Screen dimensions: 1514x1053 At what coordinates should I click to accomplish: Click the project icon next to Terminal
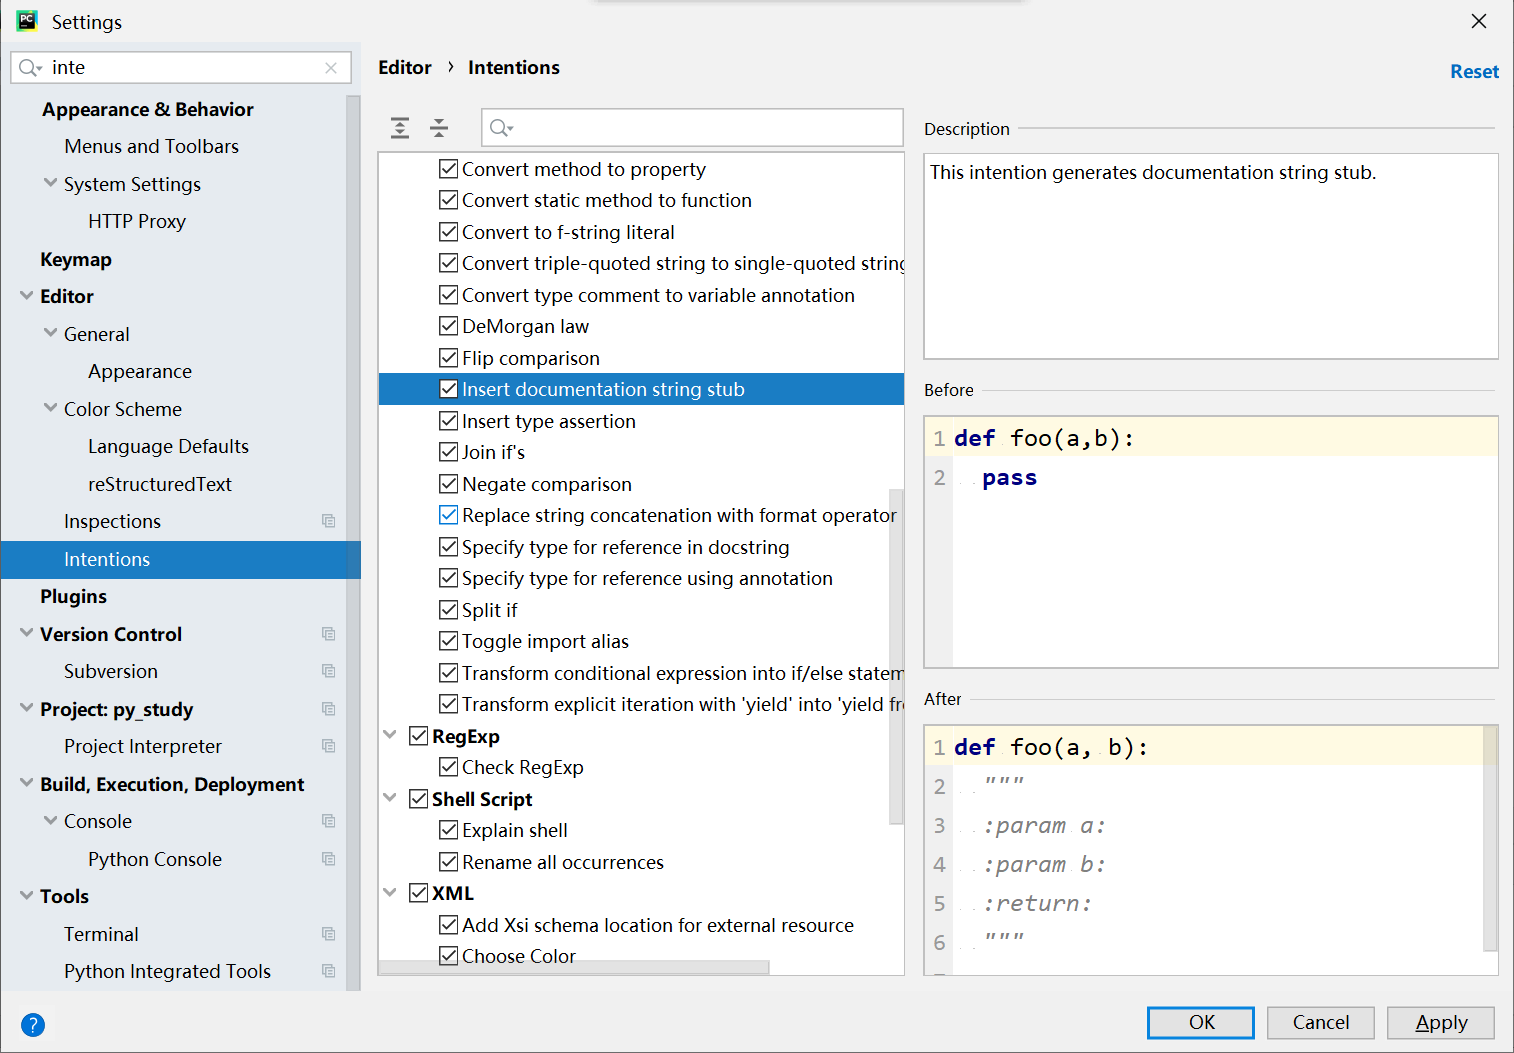point(328,933)
